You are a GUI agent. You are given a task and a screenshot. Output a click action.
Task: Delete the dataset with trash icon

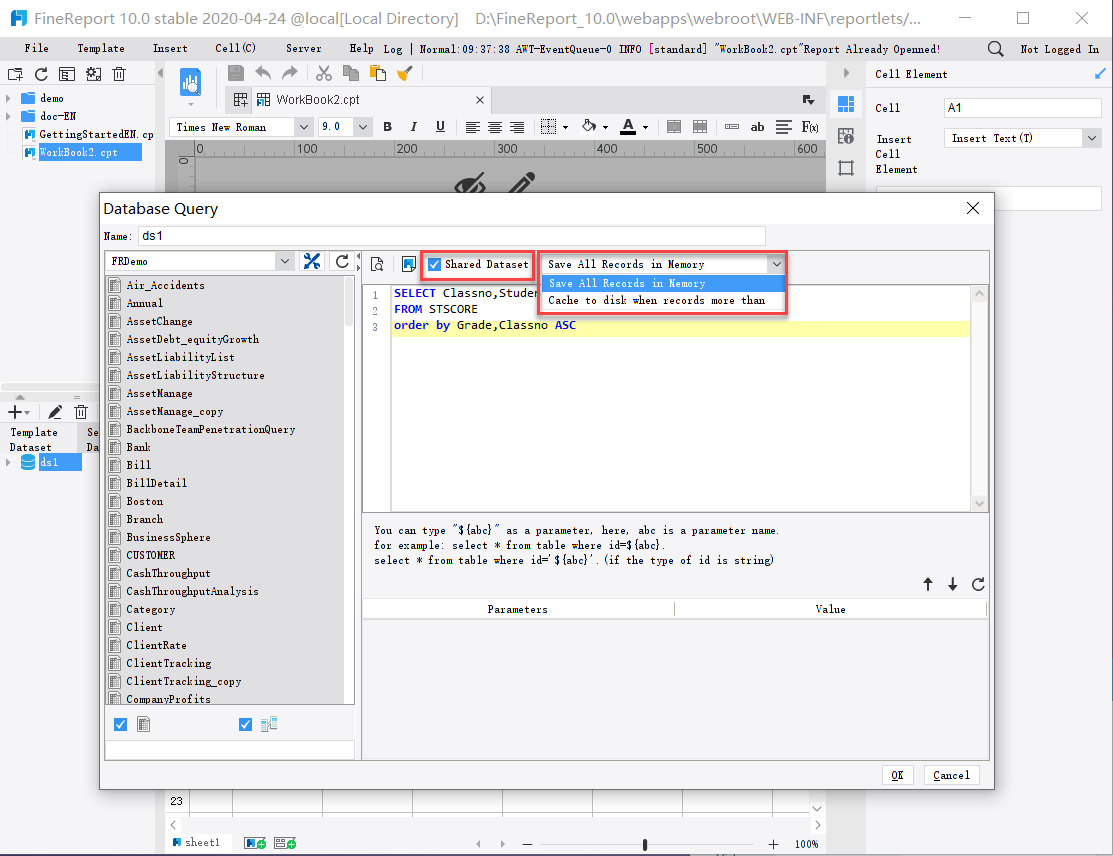(81, 412)
